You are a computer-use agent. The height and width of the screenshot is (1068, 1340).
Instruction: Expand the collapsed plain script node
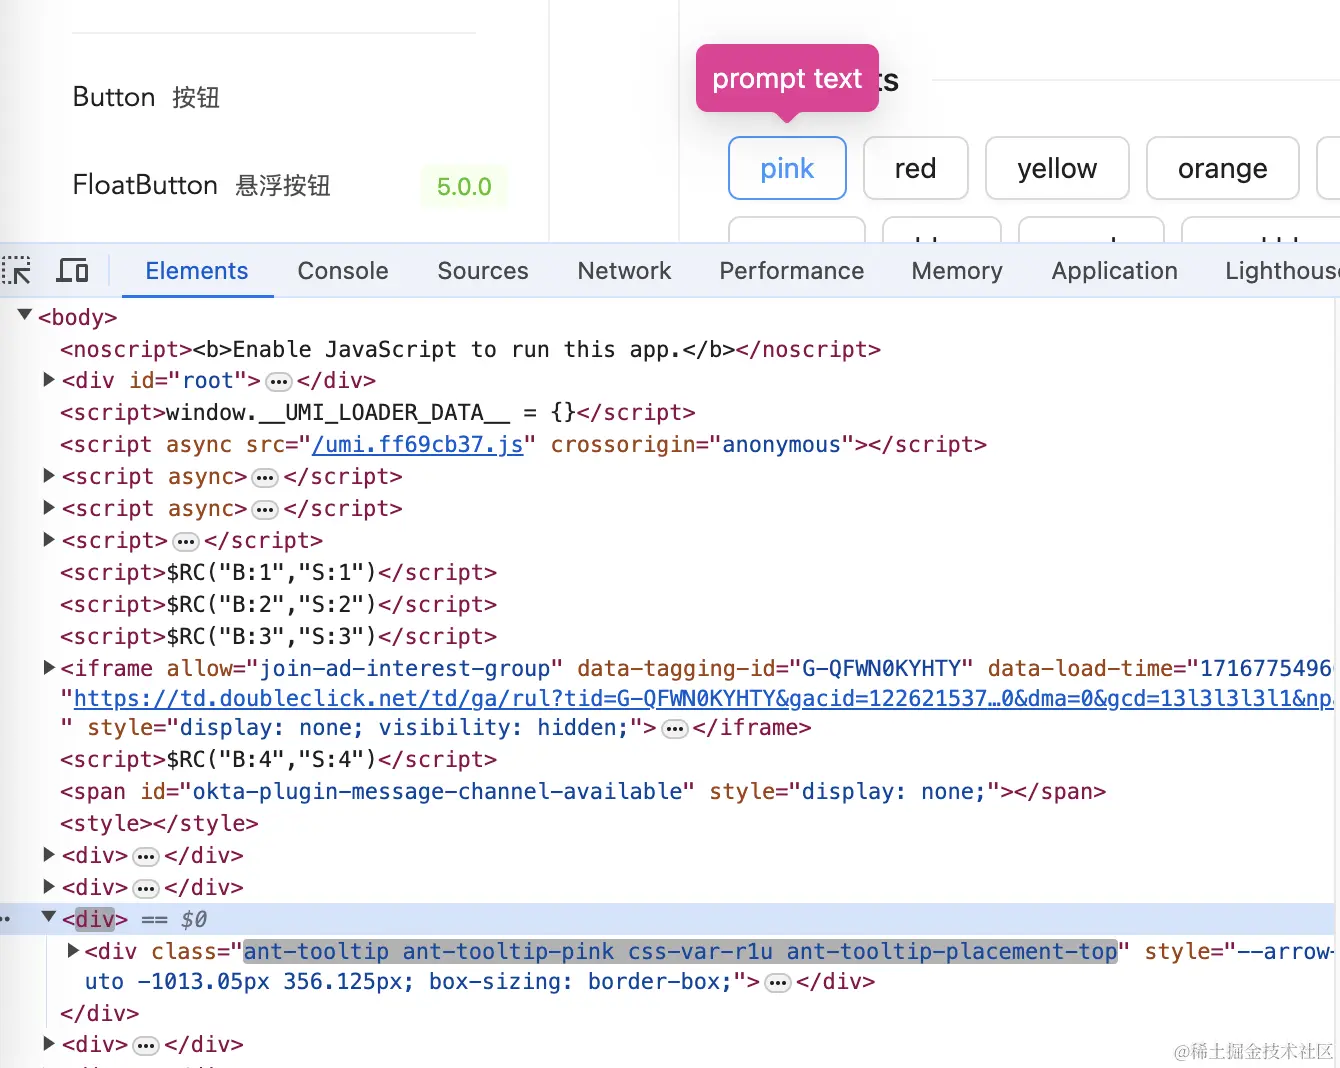coord(49,540)
